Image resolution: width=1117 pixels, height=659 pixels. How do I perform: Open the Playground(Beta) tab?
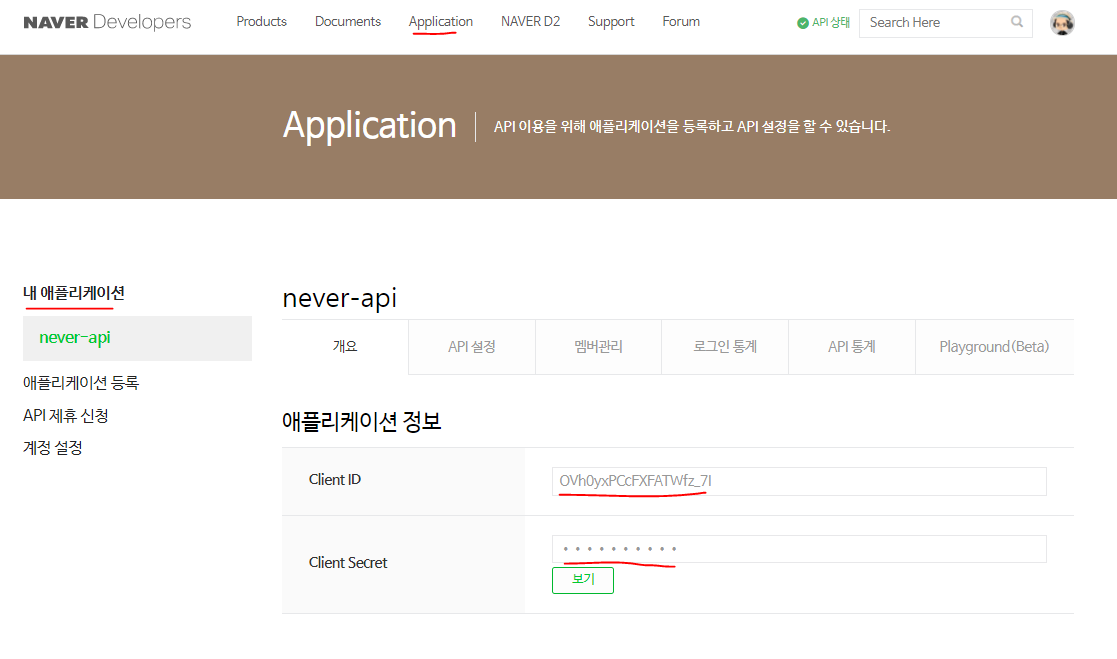point(993,346)
